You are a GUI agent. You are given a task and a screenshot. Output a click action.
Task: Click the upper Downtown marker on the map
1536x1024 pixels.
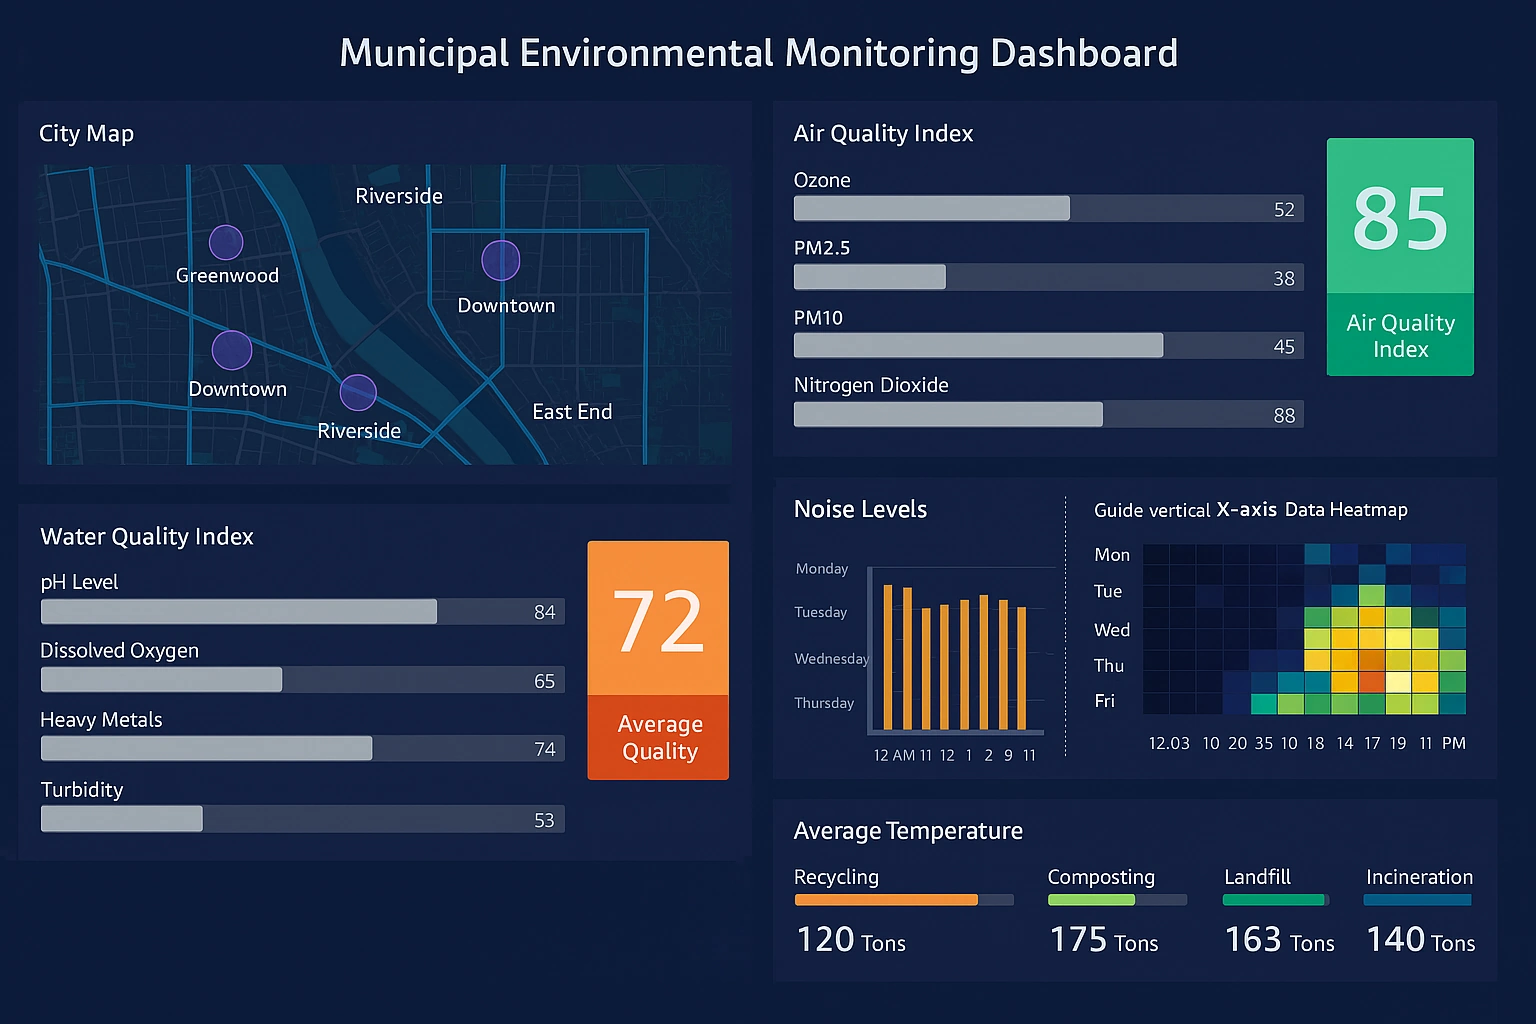pos(501,259)
